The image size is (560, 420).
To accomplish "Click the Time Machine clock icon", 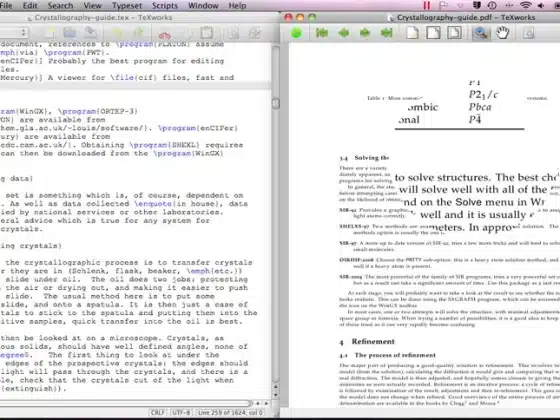I will point(492,5).
